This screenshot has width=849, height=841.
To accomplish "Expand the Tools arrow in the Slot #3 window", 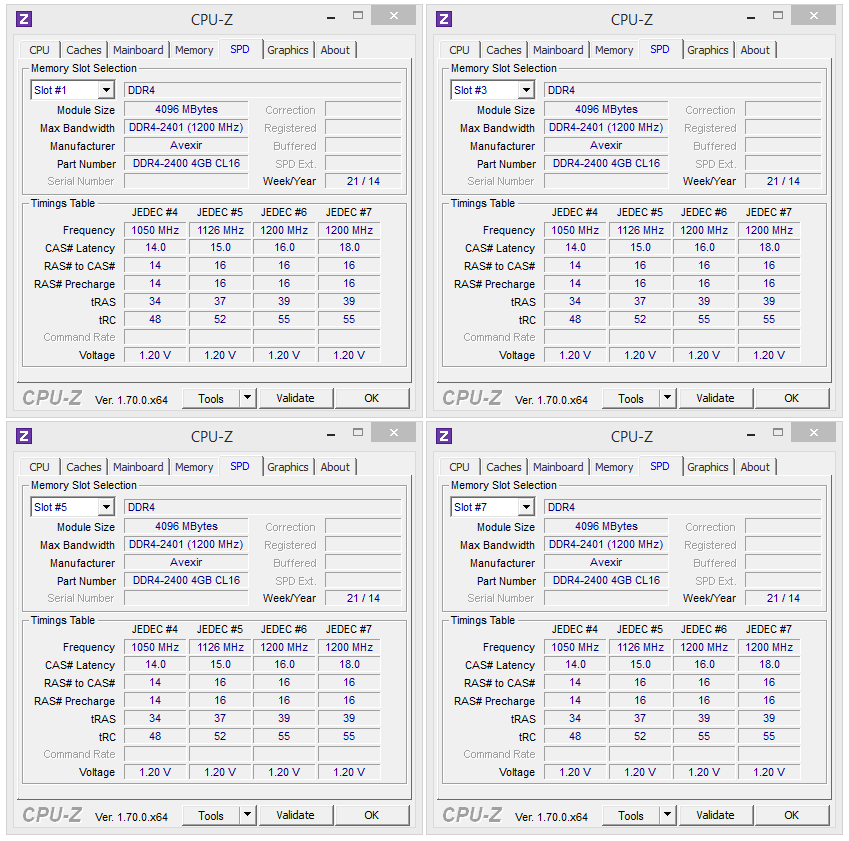I will pos(668,398).
